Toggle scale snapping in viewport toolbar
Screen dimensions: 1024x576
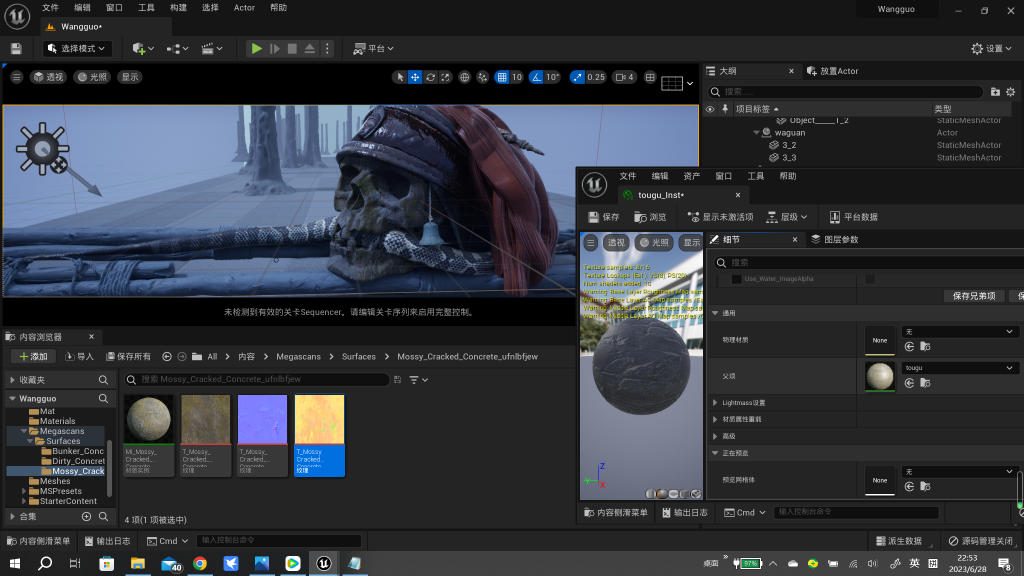coord(577,77)
